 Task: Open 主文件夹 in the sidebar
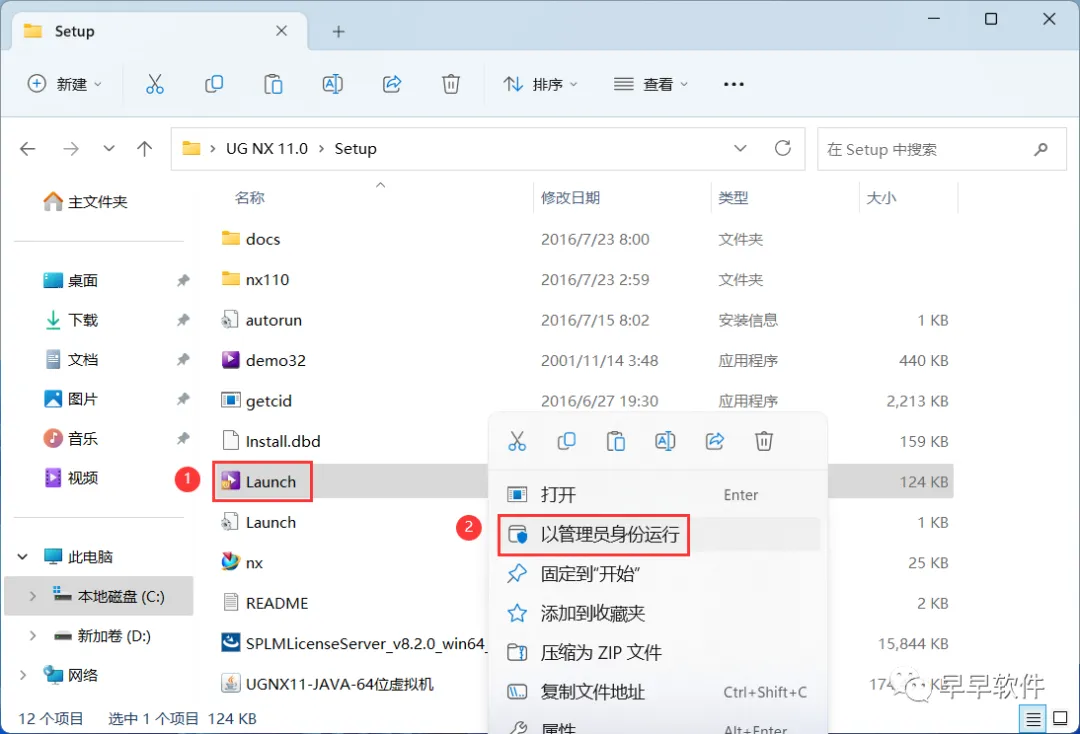(85, 202)
